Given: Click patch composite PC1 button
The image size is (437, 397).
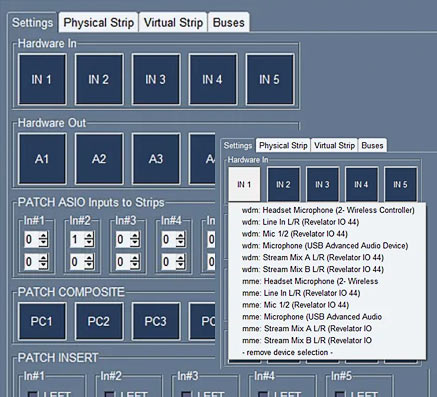Looking at the screenshot, I should [x=42, y=321].
